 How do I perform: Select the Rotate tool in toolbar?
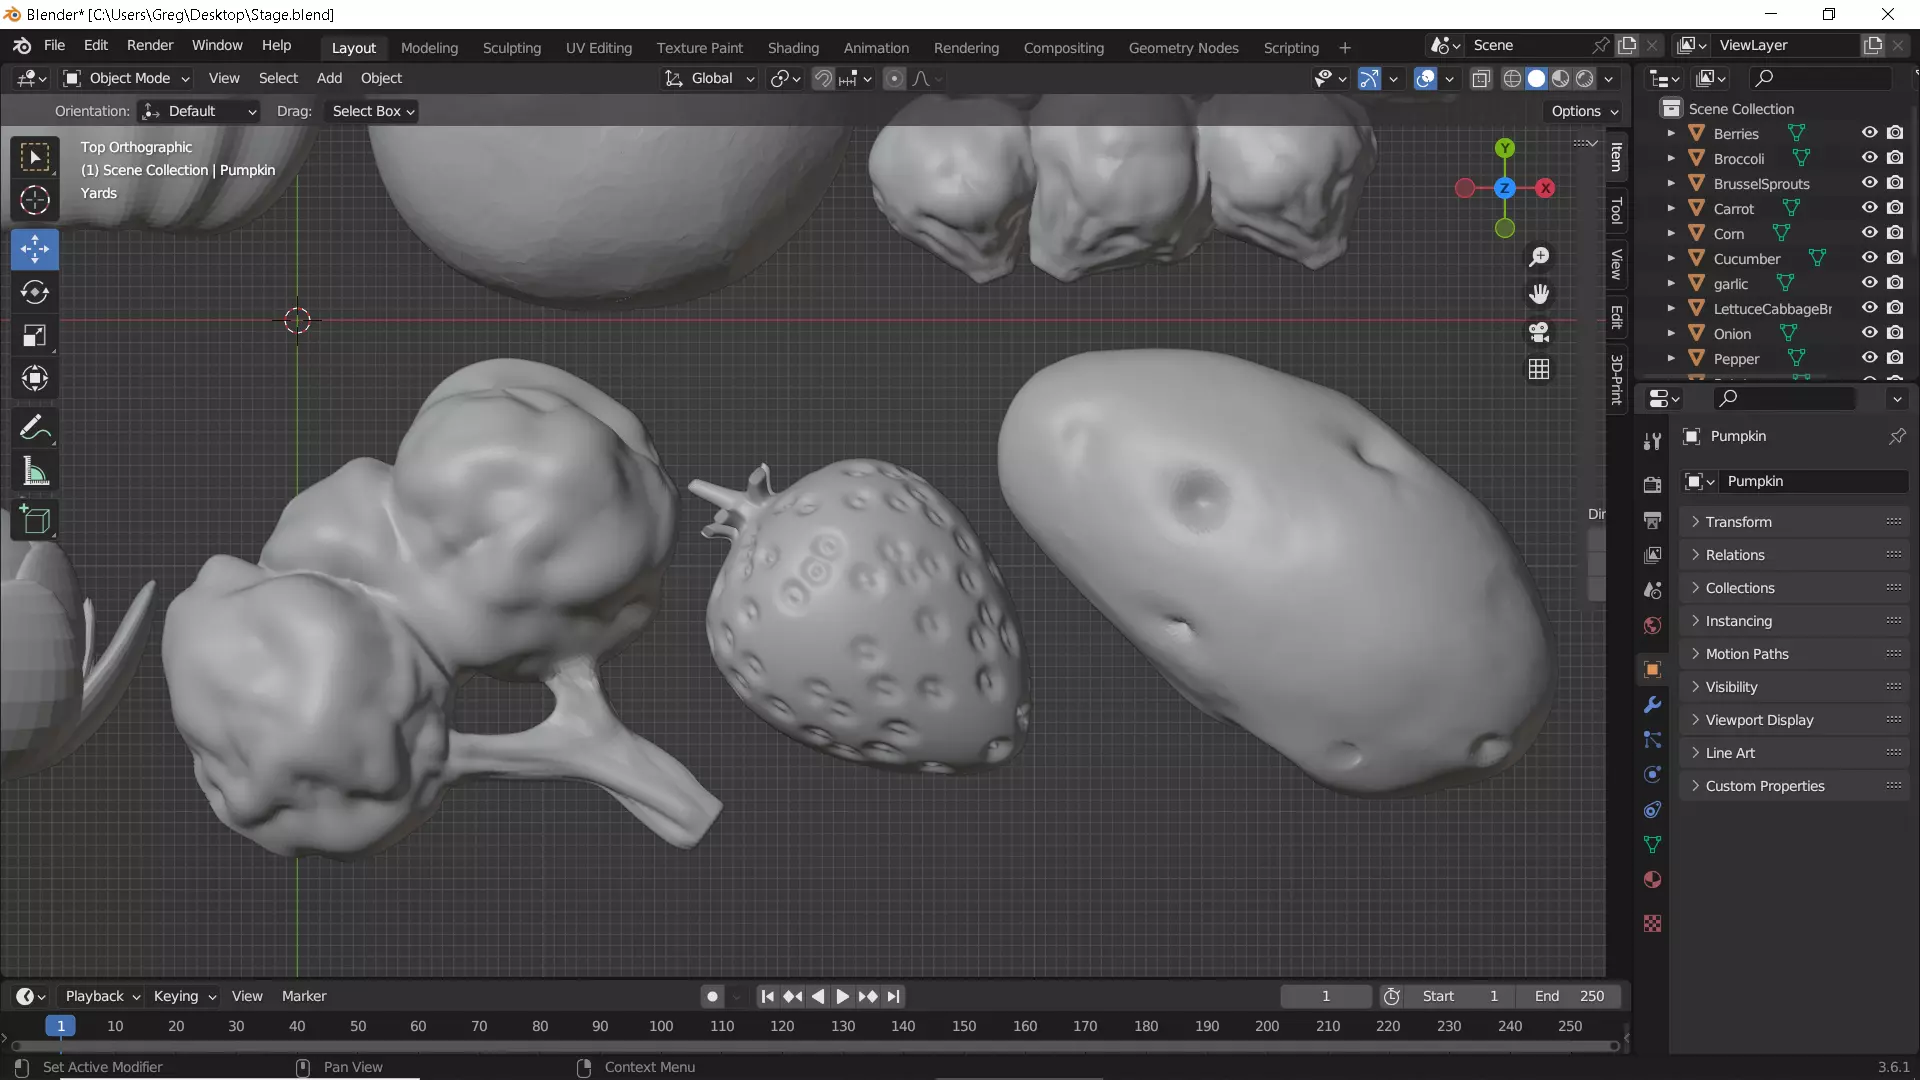point(35,292)
